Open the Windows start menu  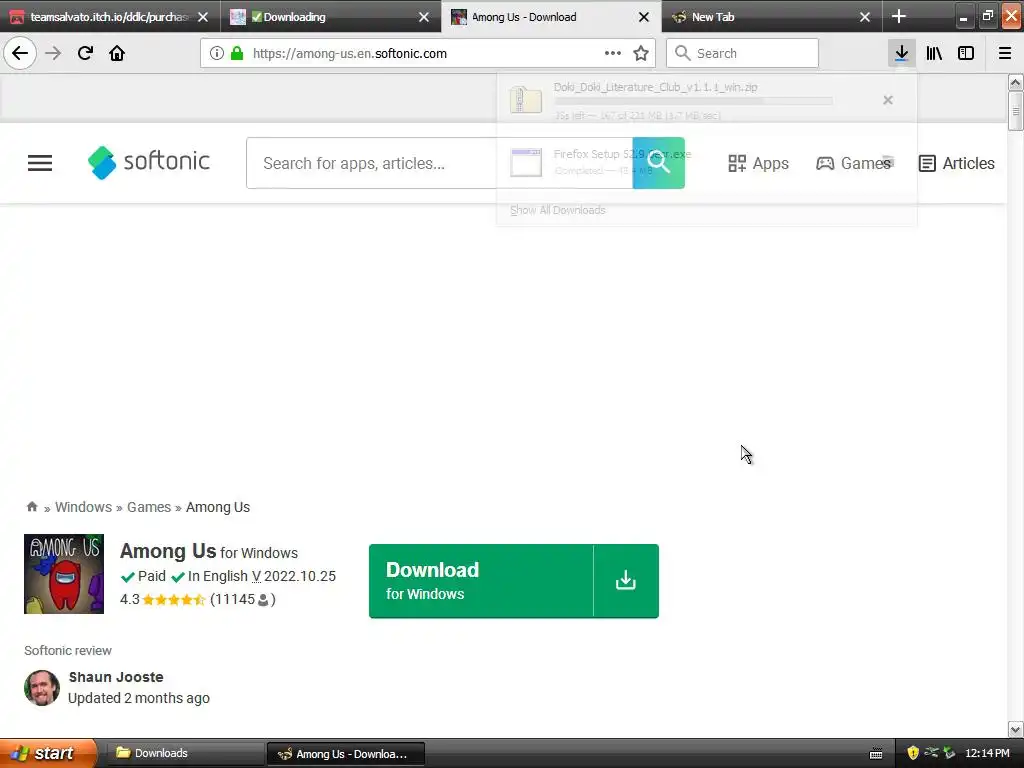coord(48,753)
